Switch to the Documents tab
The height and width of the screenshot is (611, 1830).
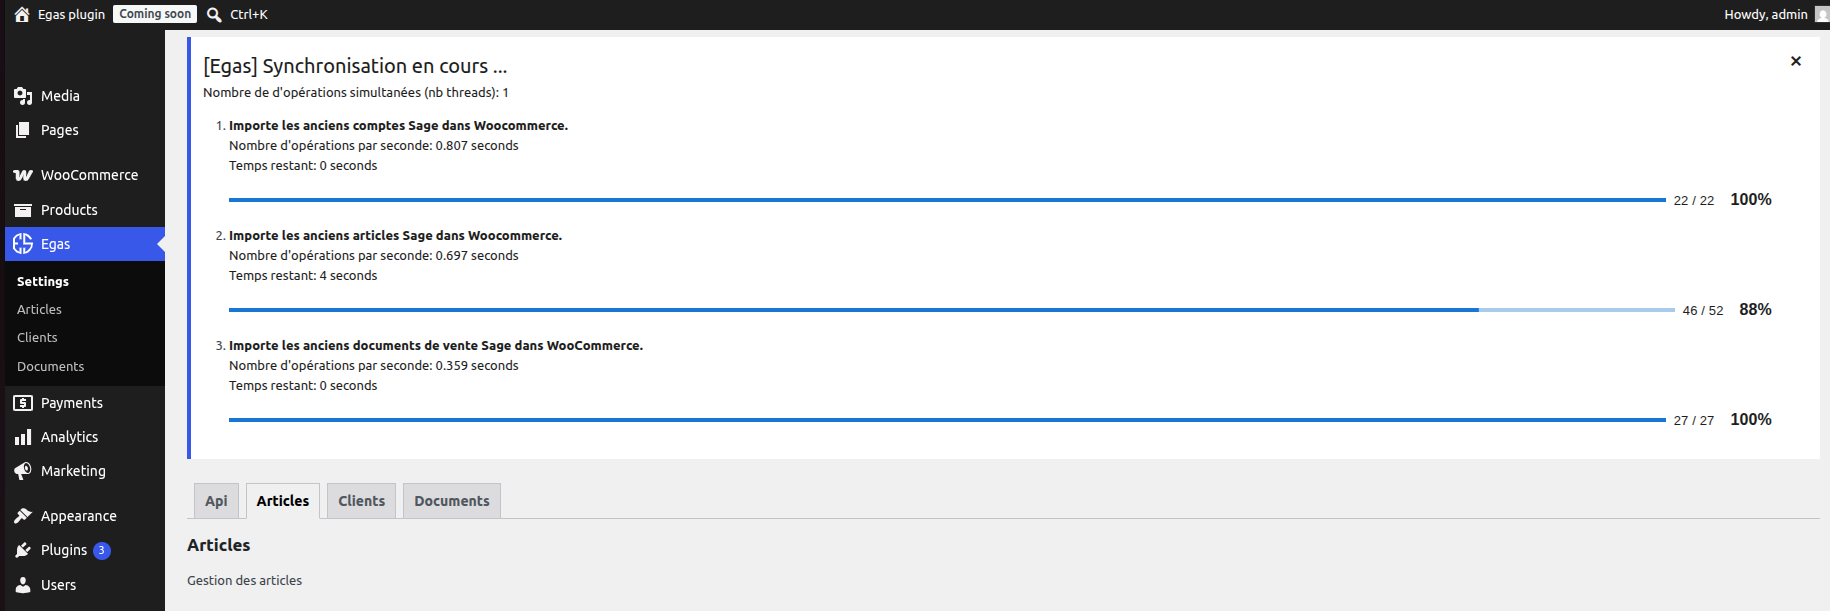[452, 501]
